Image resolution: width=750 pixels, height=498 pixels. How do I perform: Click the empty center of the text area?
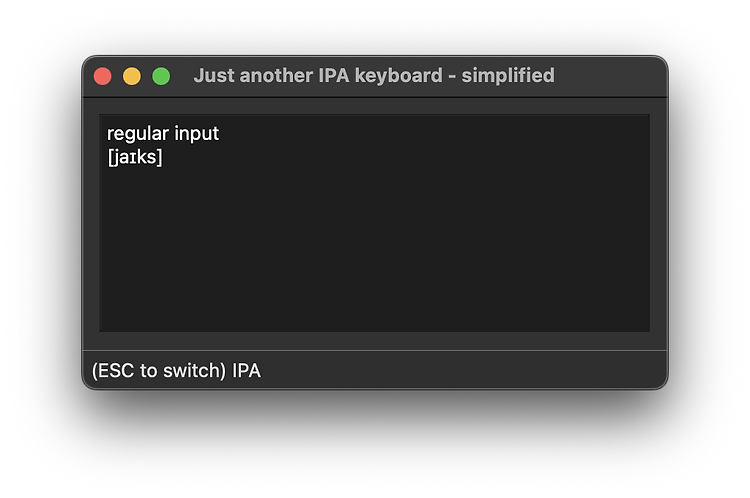pos(375,230)
